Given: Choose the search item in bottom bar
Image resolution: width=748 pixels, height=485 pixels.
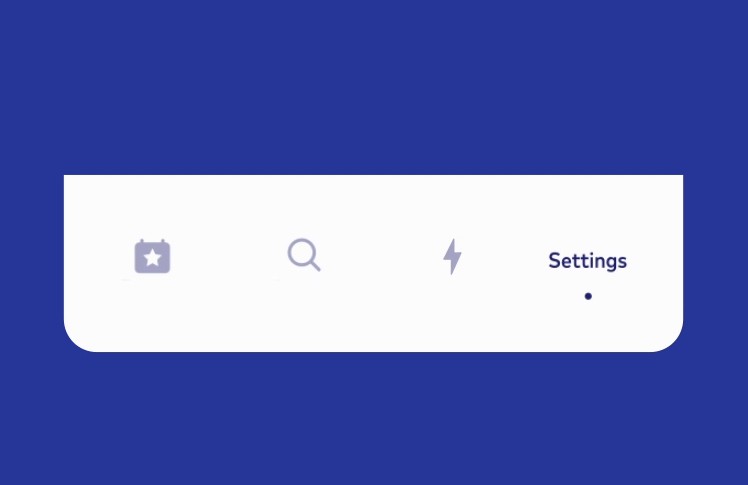Looking at the screenshot, I should [x=304, y=255].
